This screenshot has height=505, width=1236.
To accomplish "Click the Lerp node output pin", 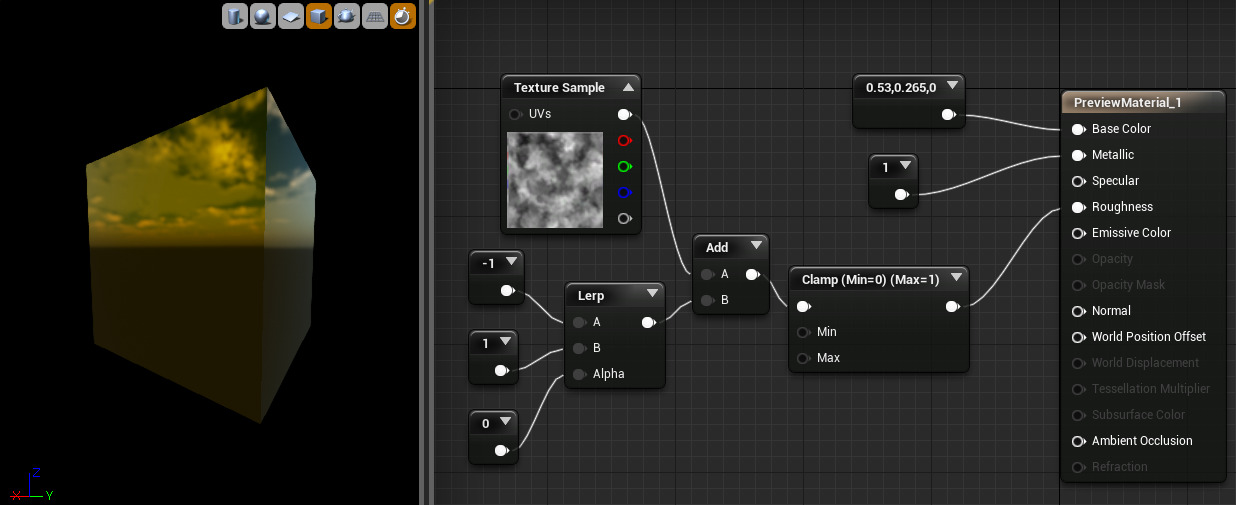I will [649, 322].
